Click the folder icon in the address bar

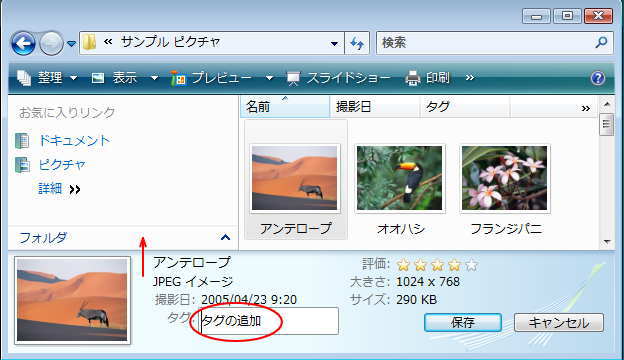90,42
